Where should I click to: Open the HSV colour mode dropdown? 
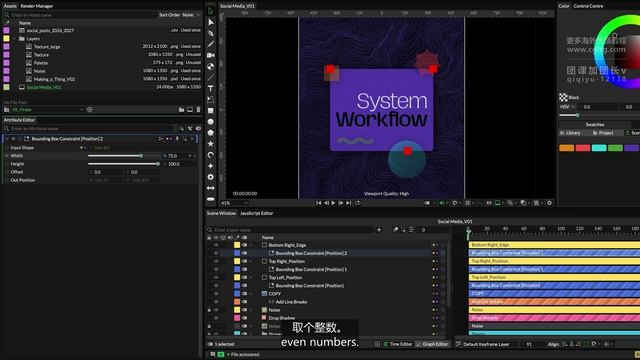pos(567,107)
